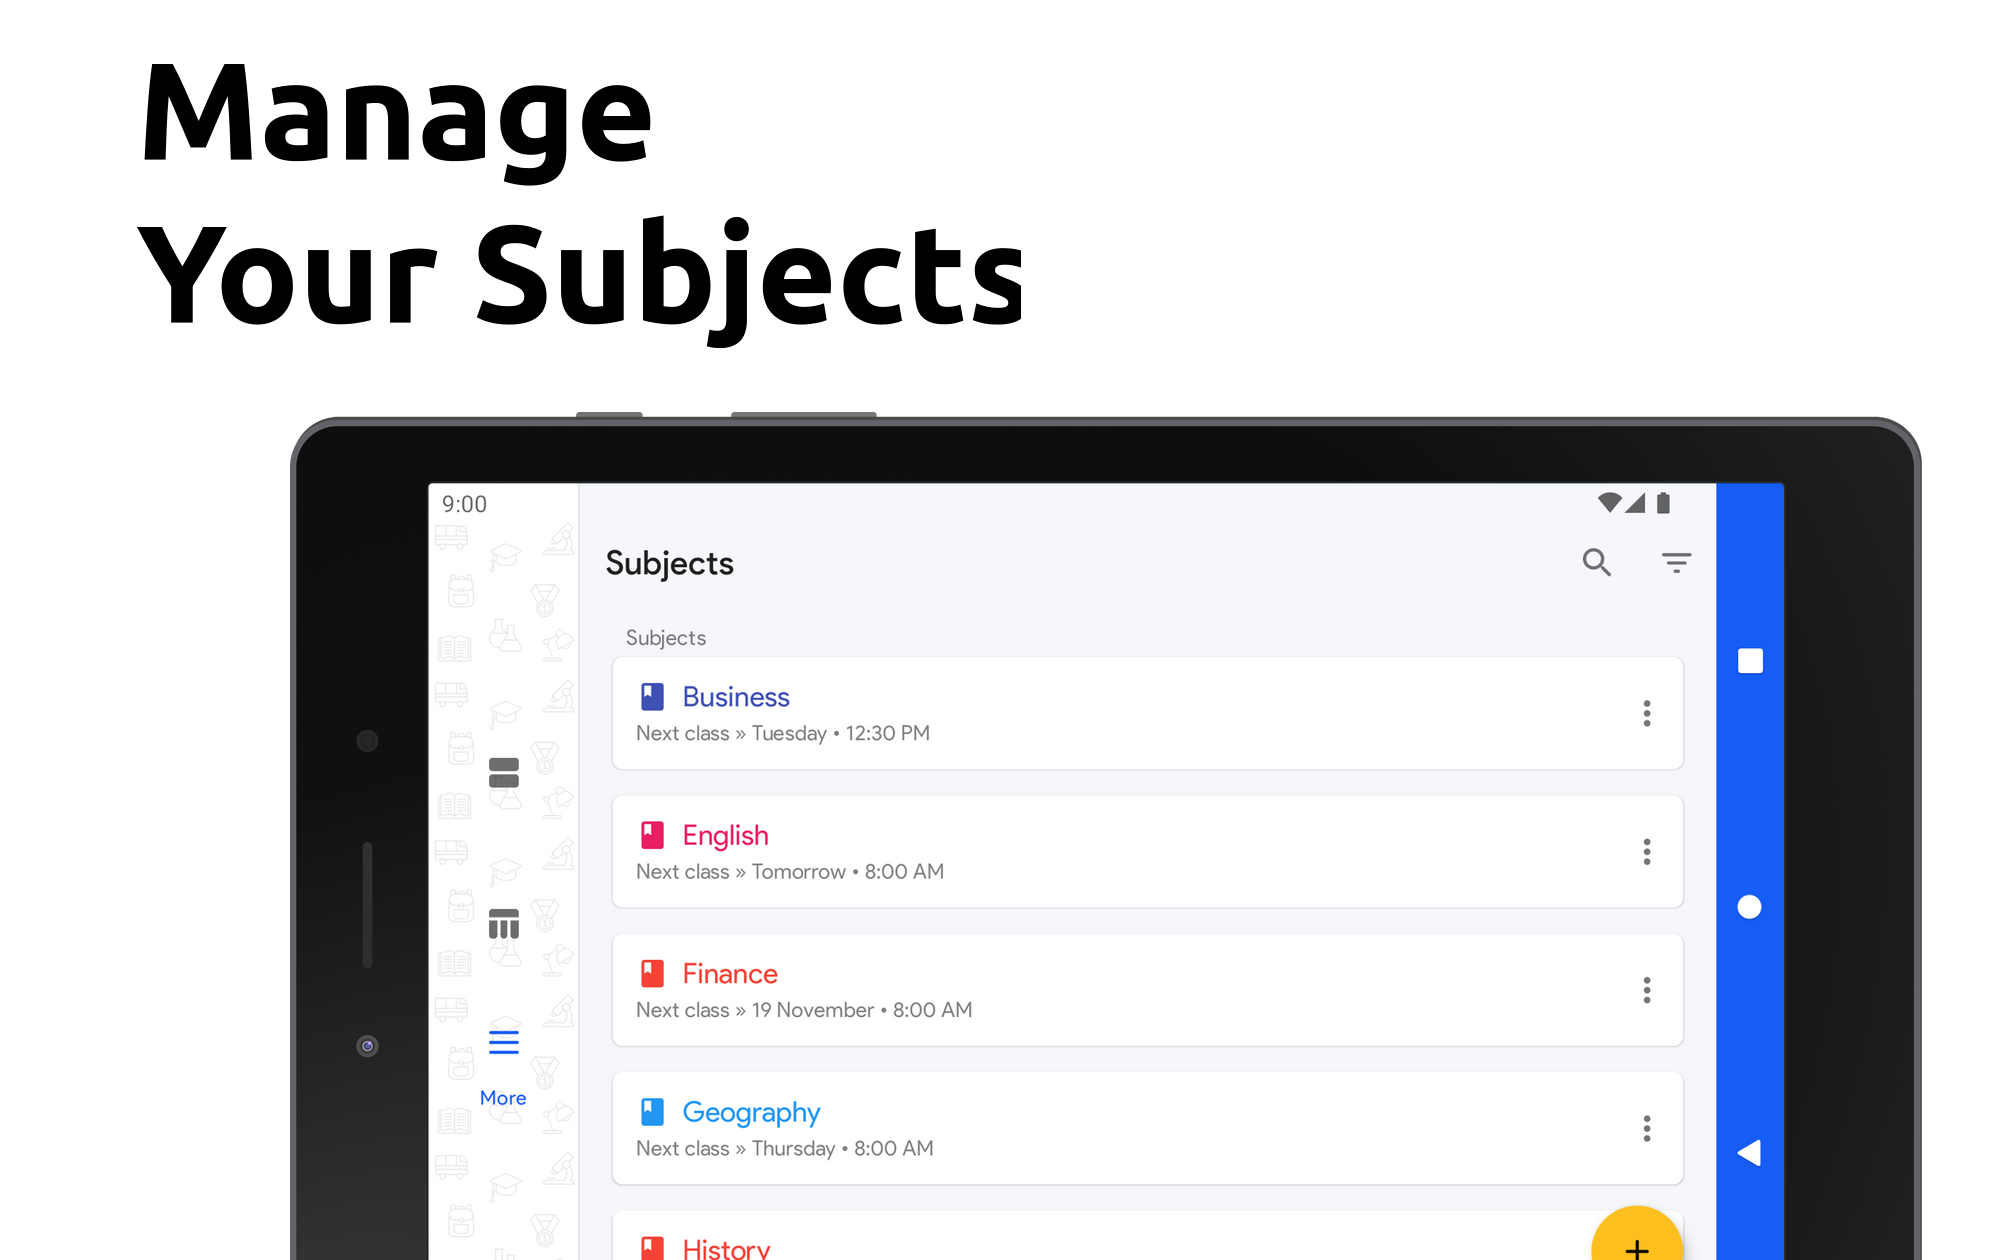This screenshot has height=1260, width=2016.
Task: Open the timetable columns icon in the sidebar
Action: (503, 924)
